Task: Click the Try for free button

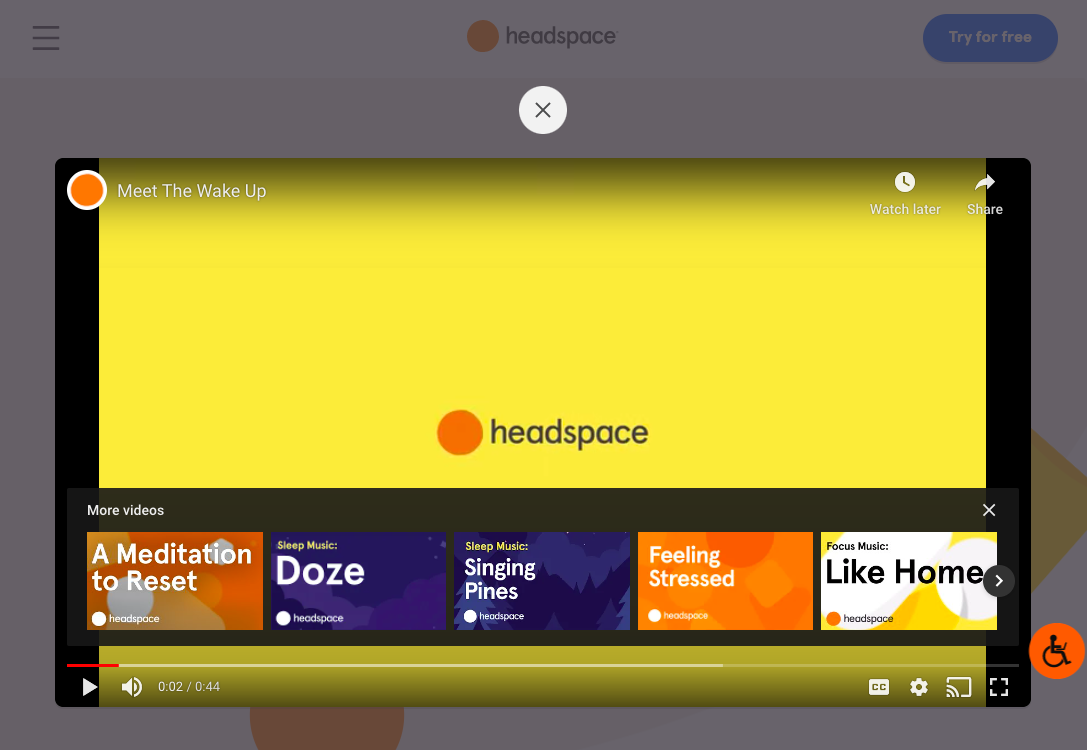Action: (990, 37)
